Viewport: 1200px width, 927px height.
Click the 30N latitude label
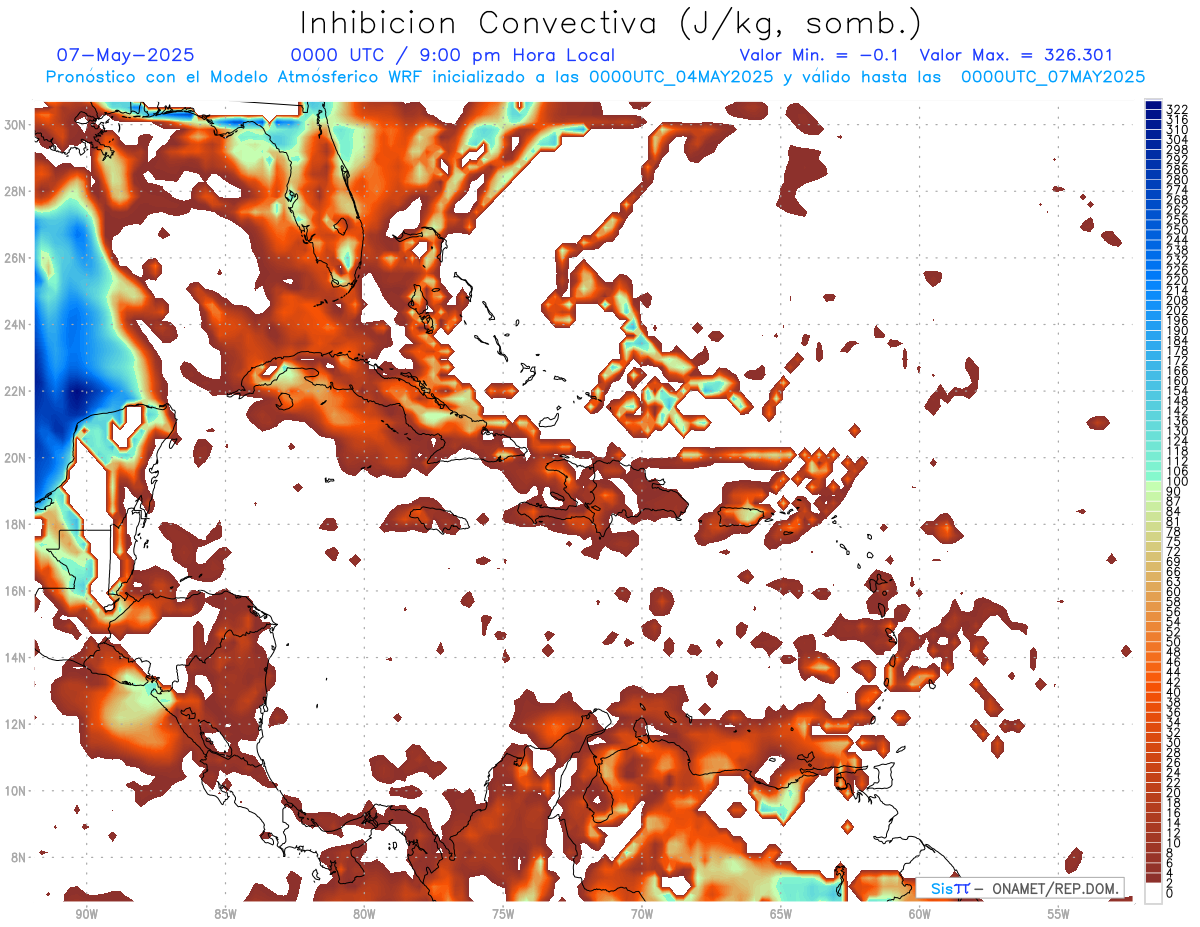(16, 125)
